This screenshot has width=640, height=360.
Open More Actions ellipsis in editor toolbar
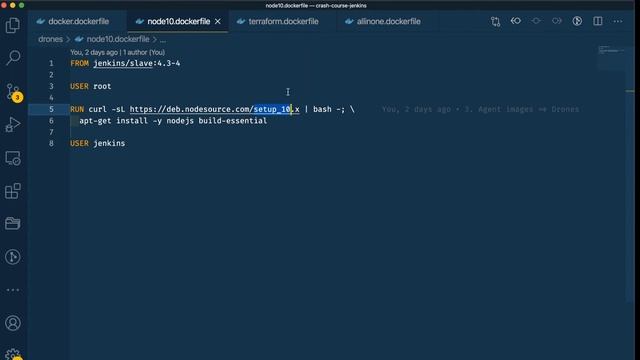(x=618, y=21)
